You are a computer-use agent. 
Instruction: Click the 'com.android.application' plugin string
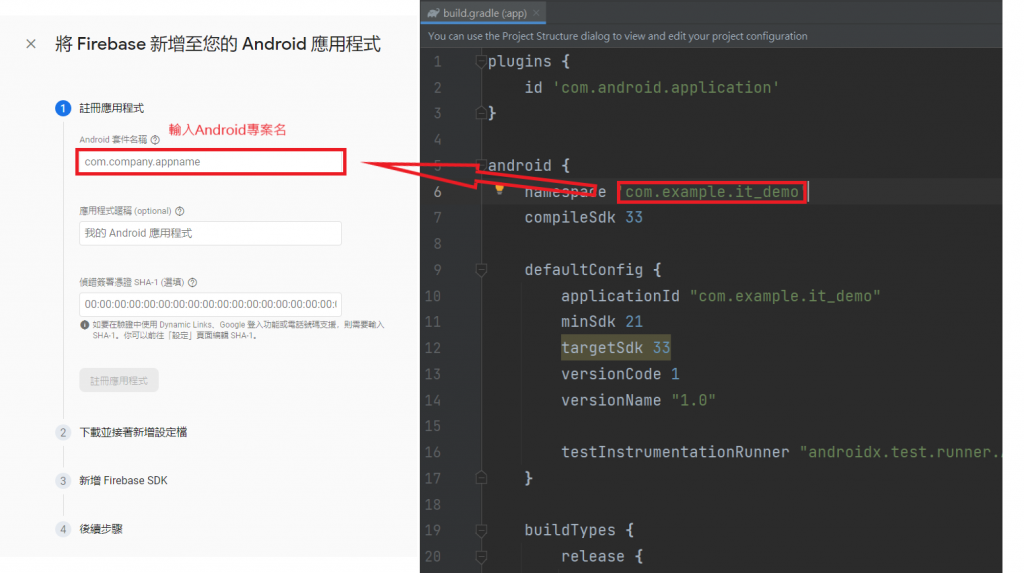[666, 88]
